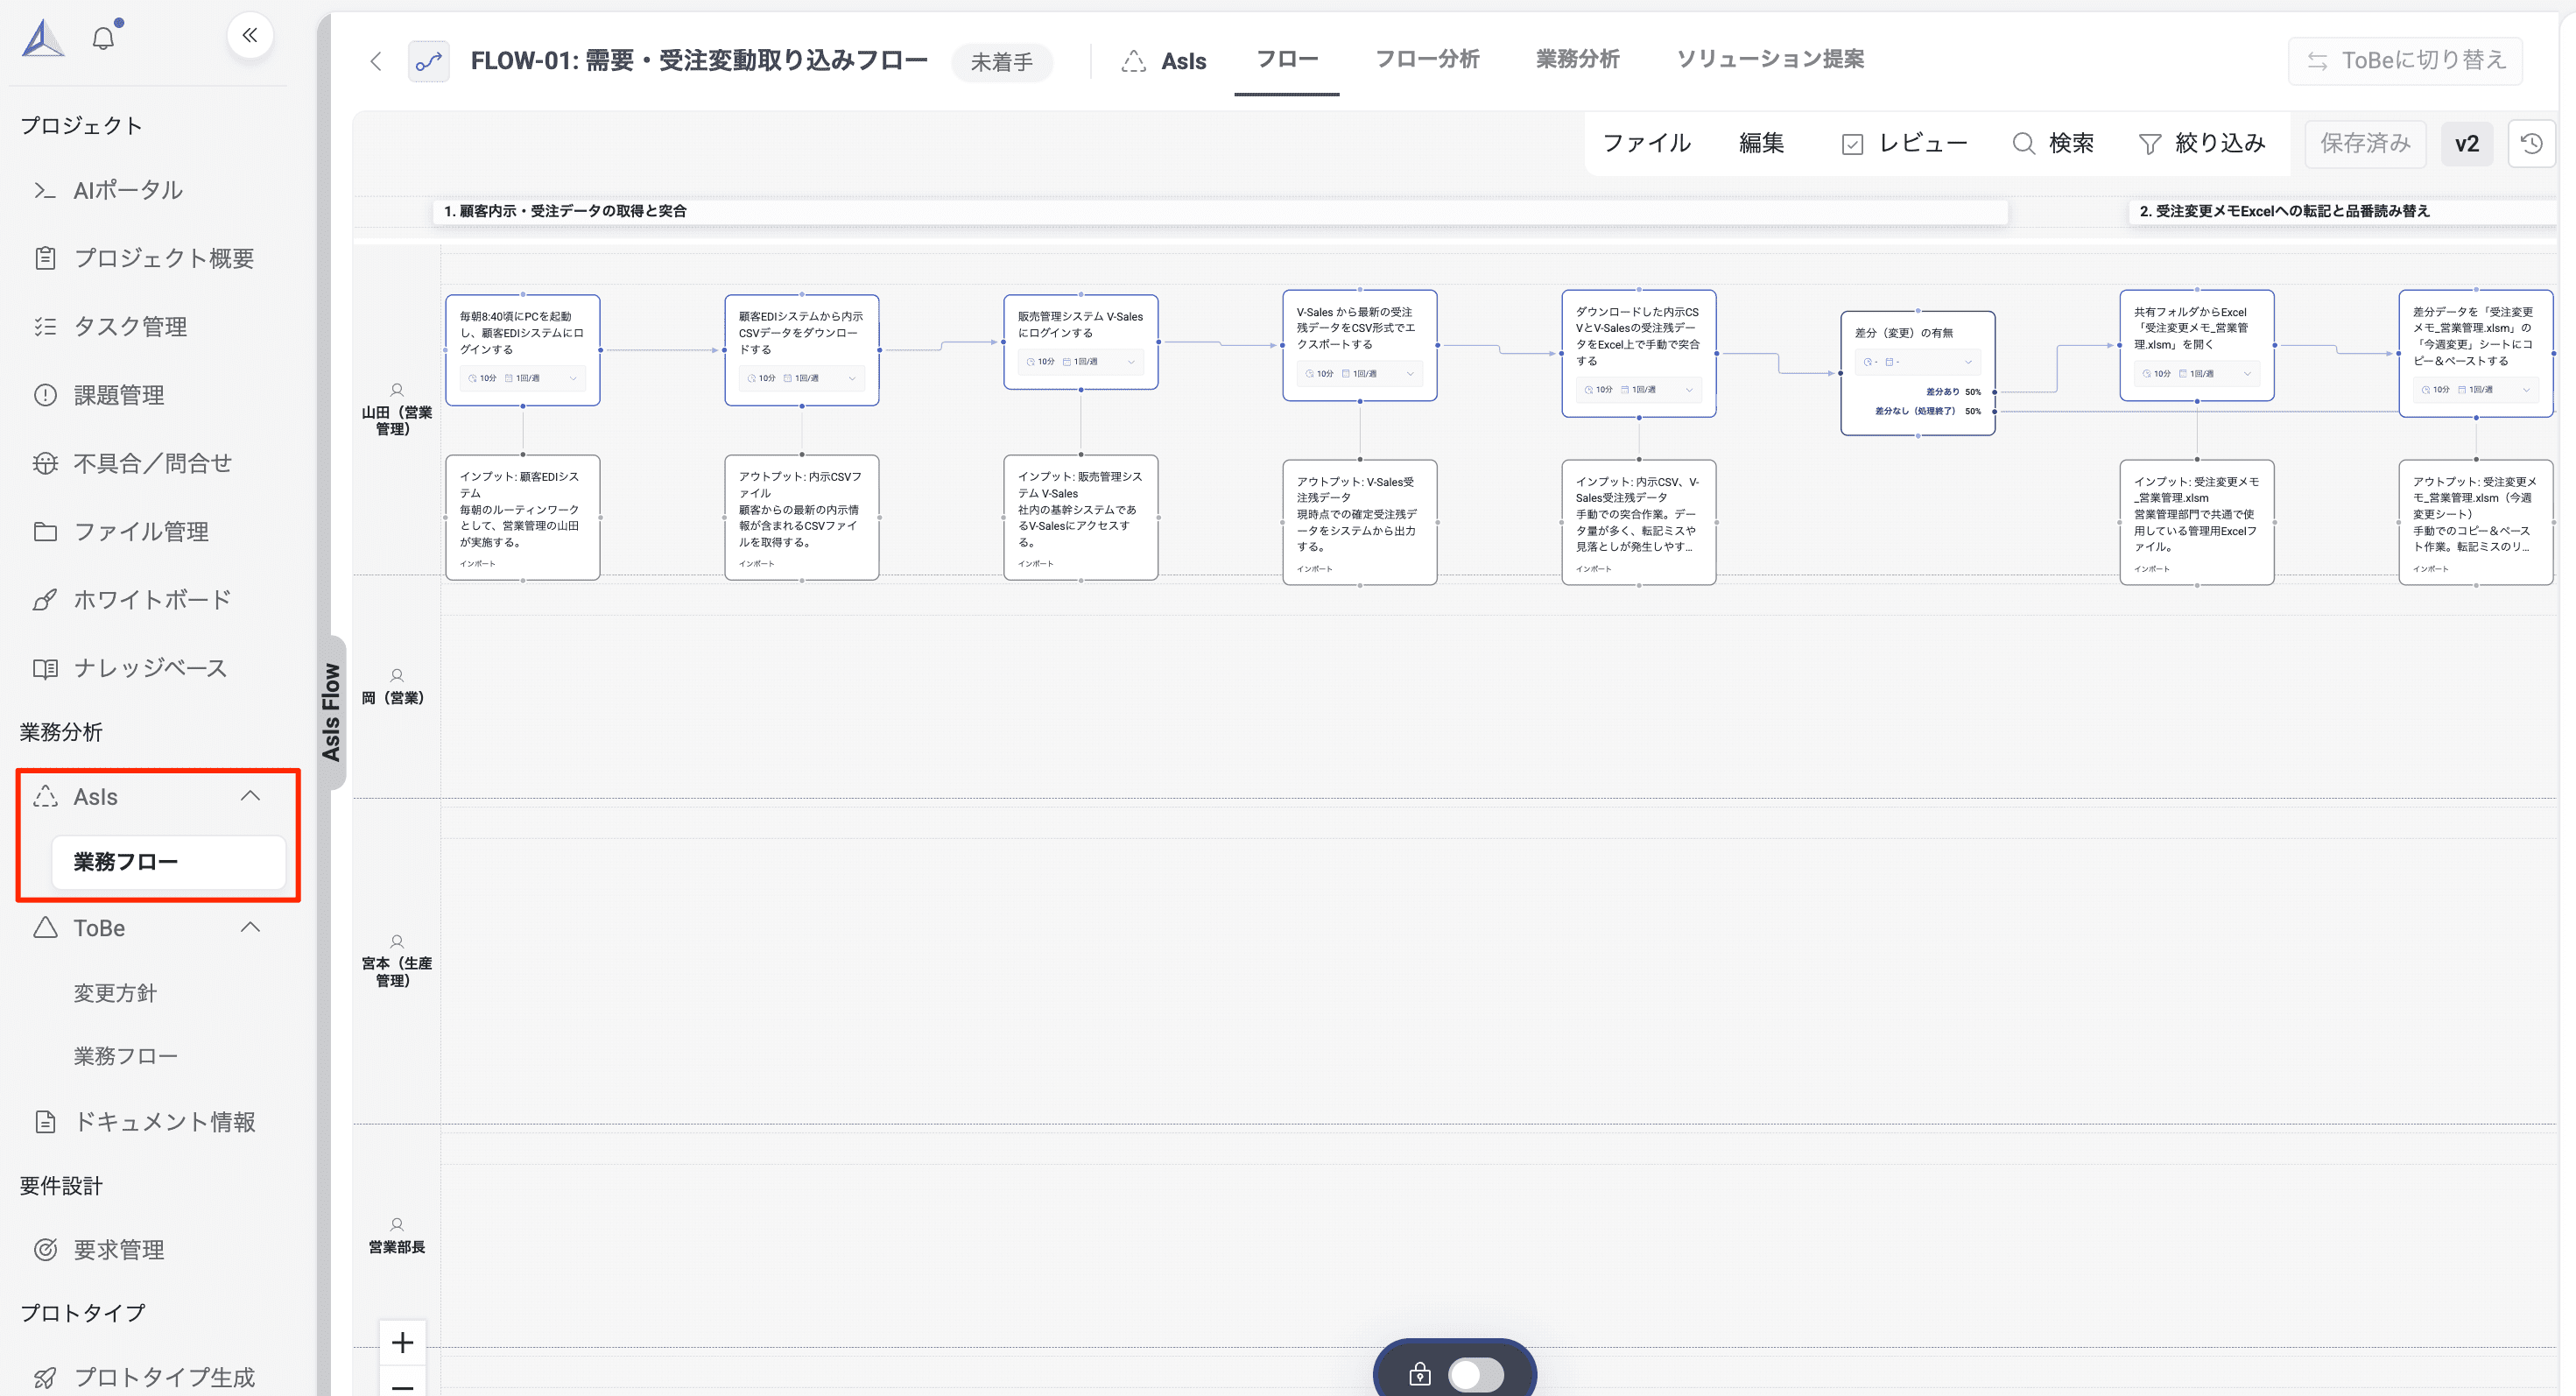The width and height of the screenshot is (2576, 1396).
Task: Click the ドキュメント情報 document icon
Action: (x=45, y=1121)
